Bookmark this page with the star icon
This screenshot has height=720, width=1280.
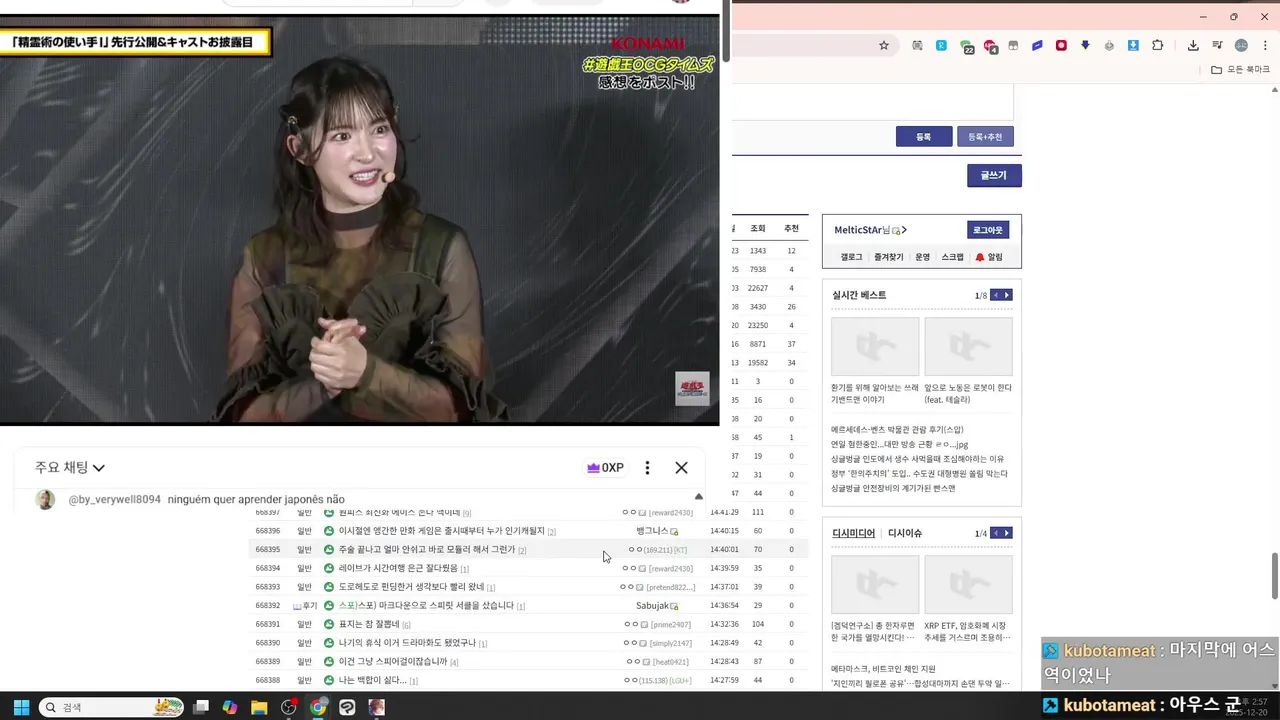coord(884,45)
